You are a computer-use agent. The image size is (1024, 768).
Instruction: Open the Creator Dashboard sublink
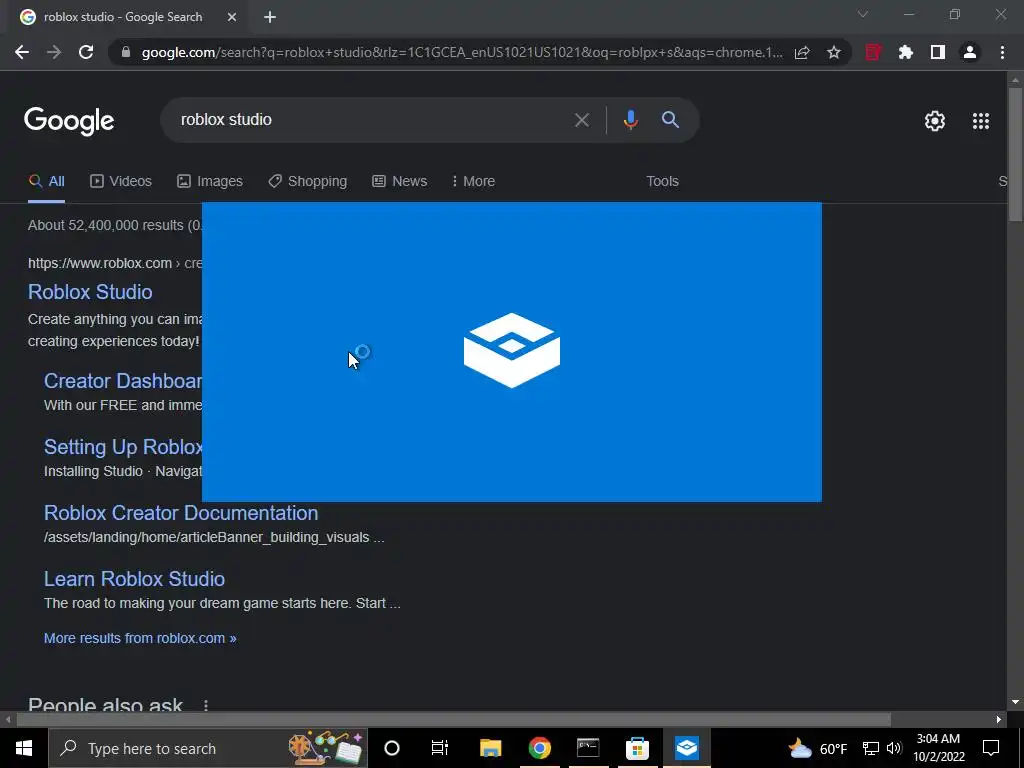(123, 381)
